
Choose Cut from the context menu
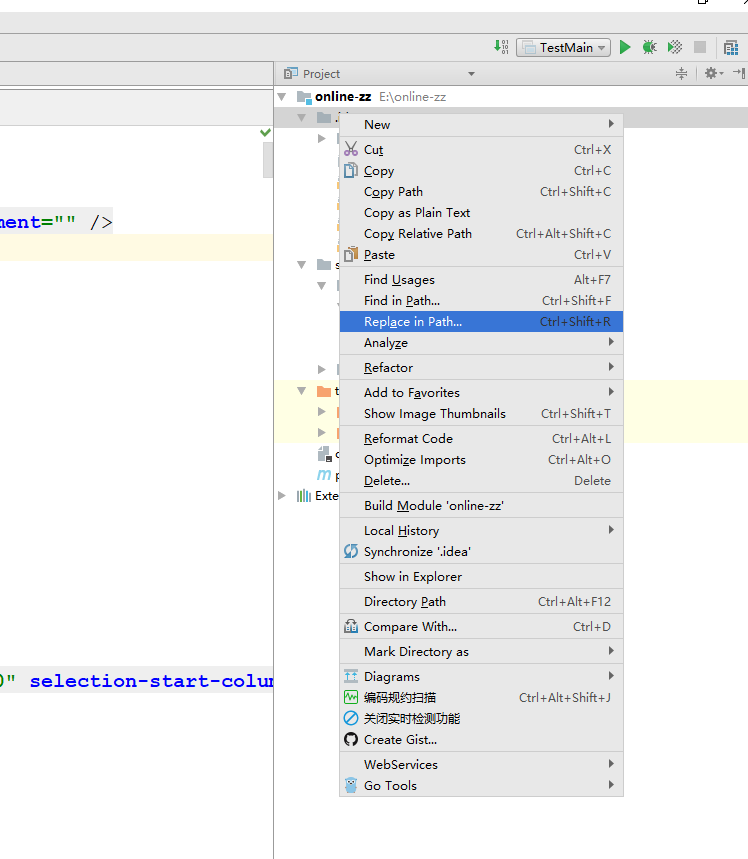481,150
